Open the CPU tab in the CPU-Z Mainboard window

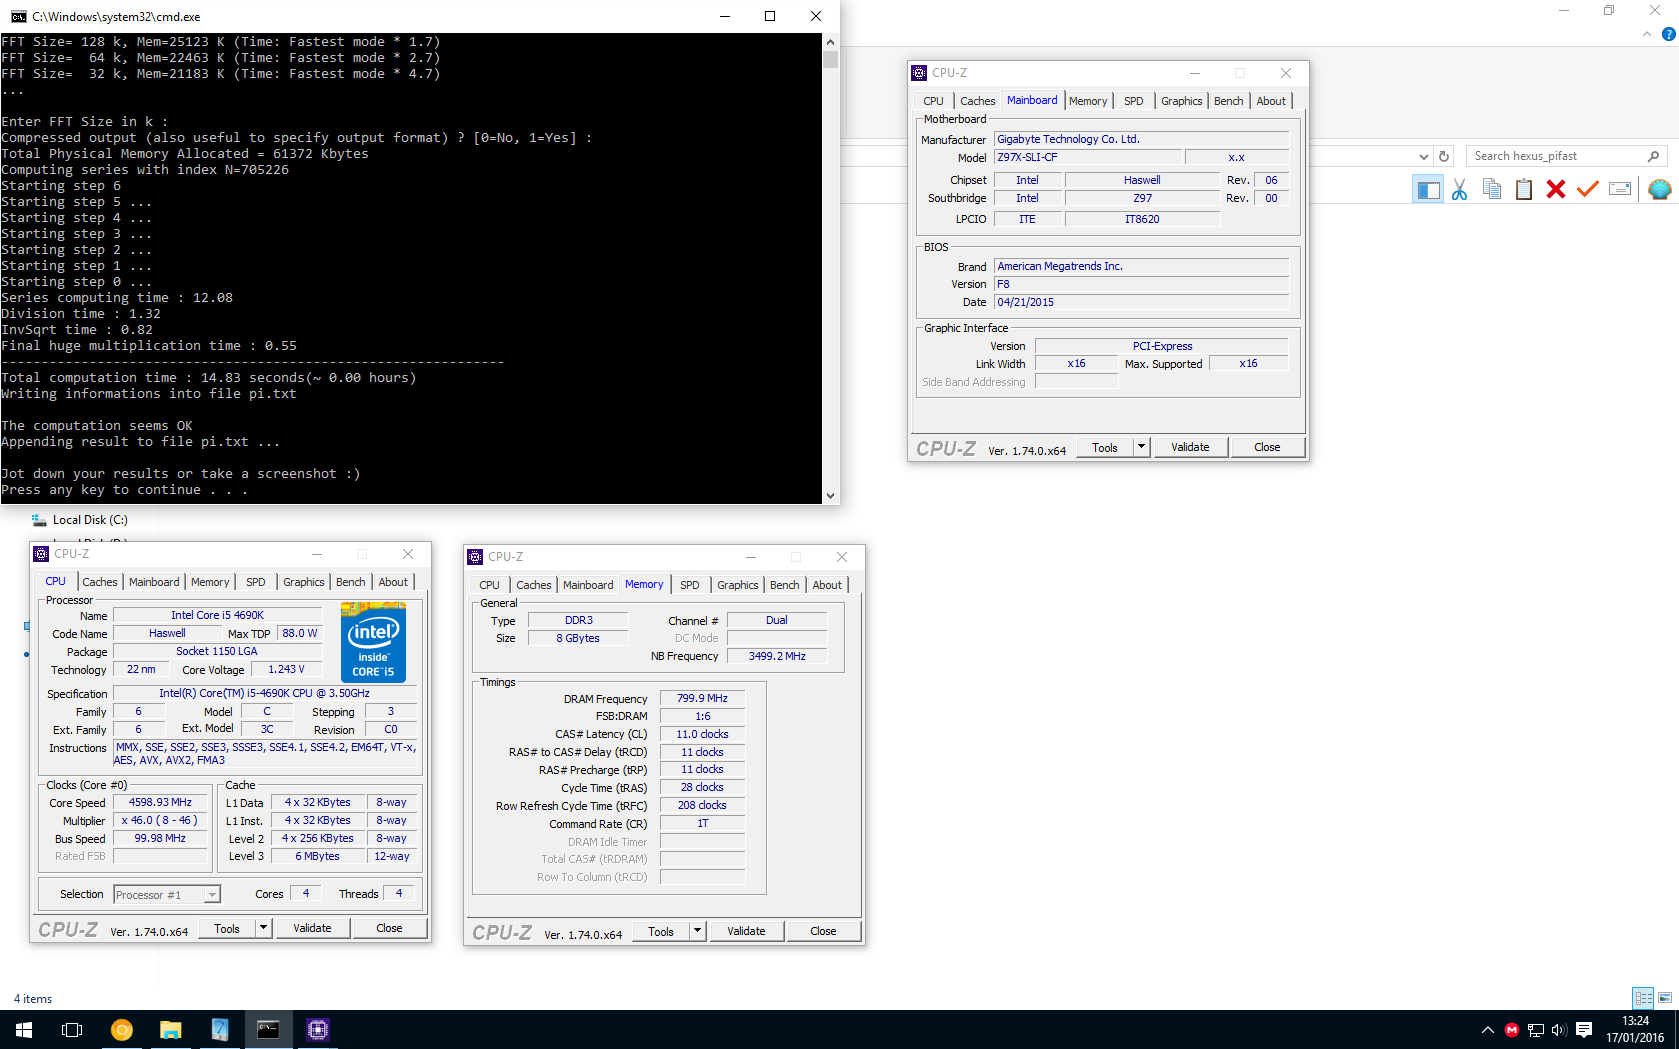[933, 101]
